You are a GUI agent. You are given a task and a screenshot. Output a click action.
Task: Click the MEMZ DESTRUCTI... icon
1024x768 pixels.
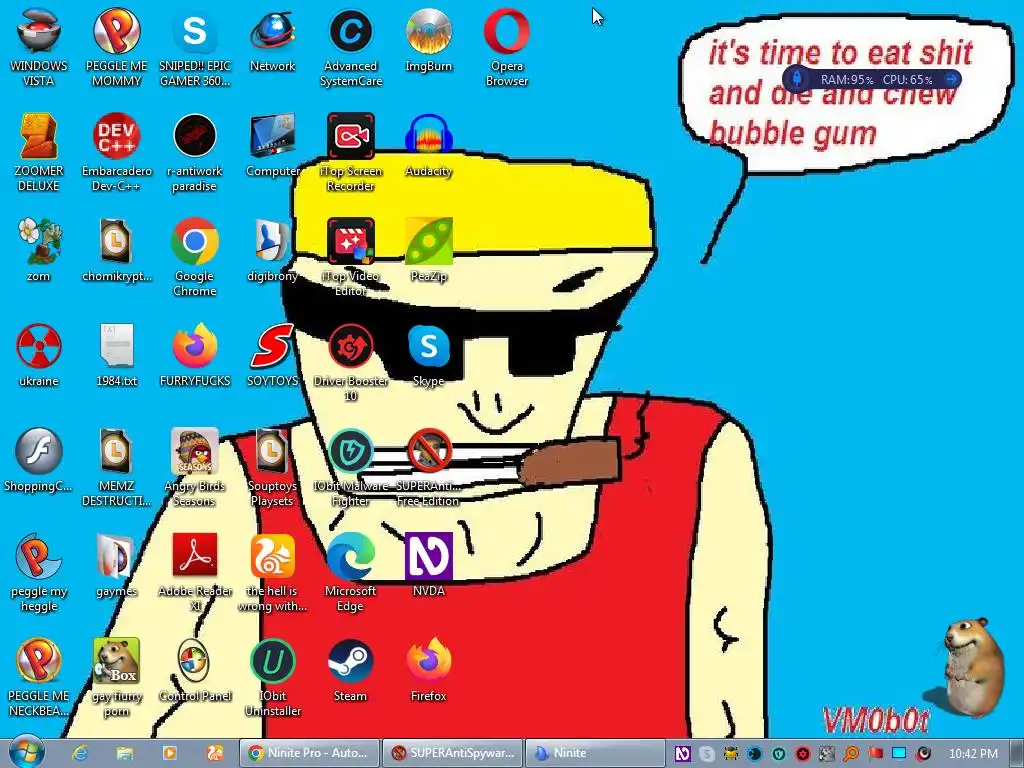click(116, 467)
